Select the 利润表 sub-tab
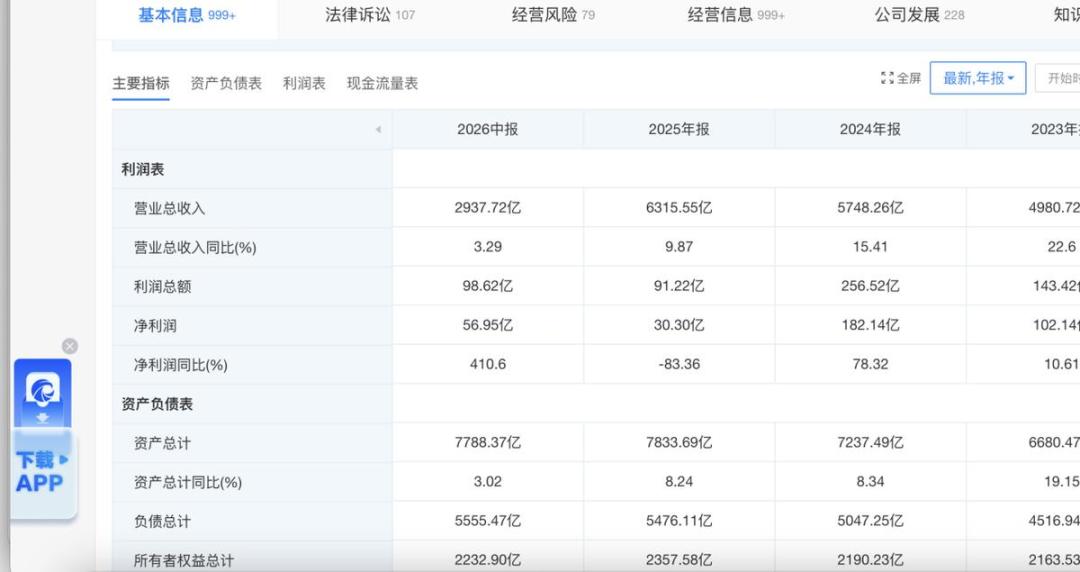Screen dimensions: 1080x572 tap(304, 83)
